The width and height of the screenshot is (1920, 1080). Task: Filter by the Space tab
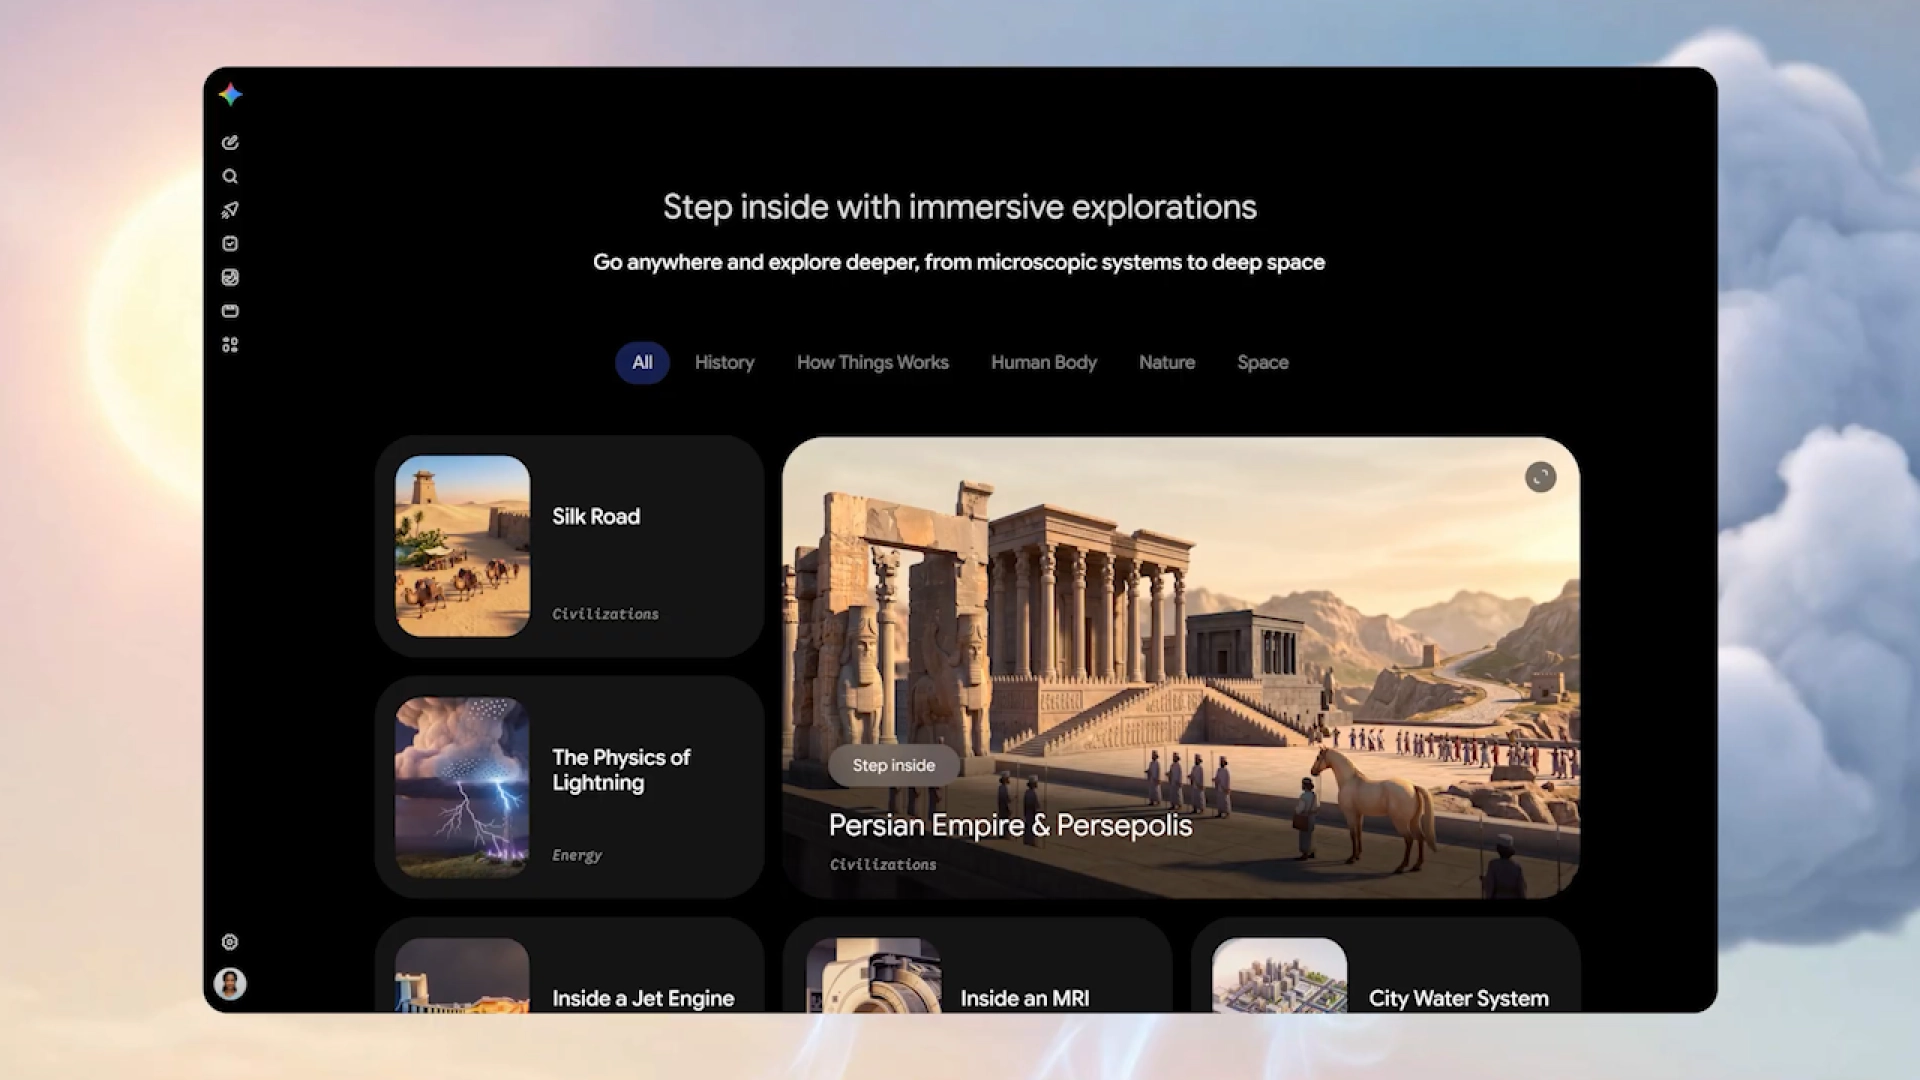(x=1263, y=362)
